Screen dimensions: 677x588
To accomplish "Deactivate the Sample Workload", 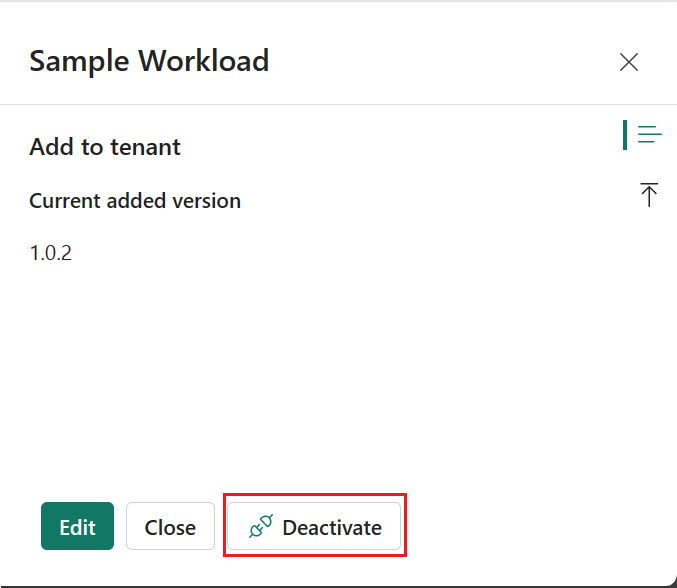I will [314, 526].
